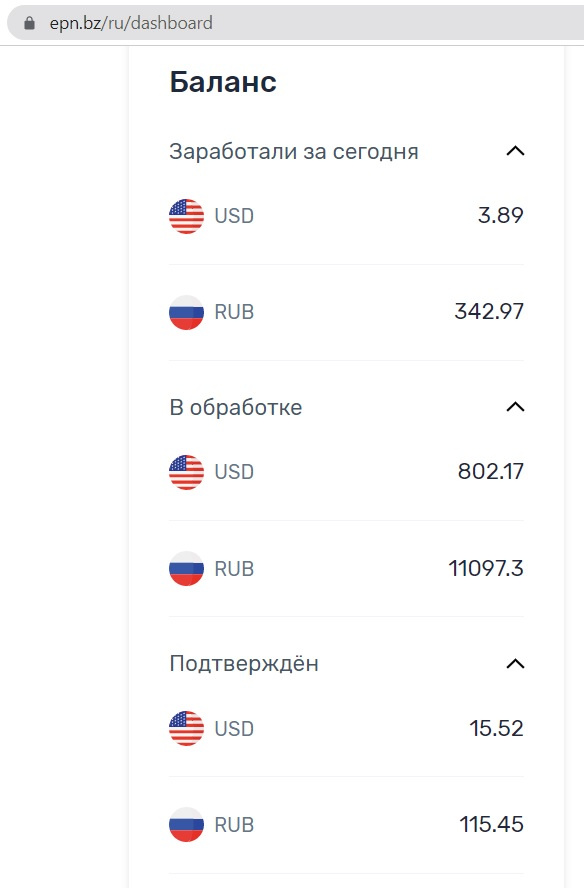The height and width of the screenshot is (888, 584).
Task: Click the US flag icon under Заработали за сегодня
Action: pyautogui.click(x=186, y=216)
